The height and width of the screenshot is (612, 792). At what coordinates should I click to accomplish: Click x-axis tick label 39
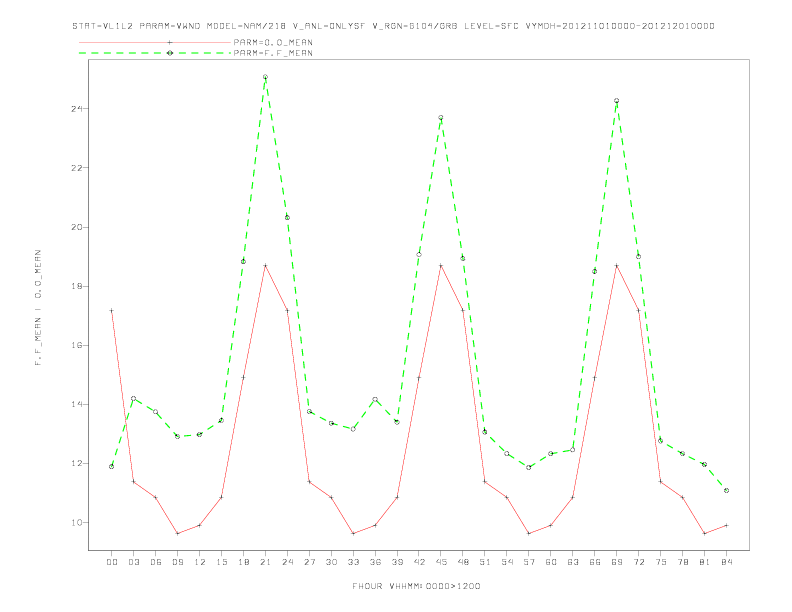[x=397, y=562]
